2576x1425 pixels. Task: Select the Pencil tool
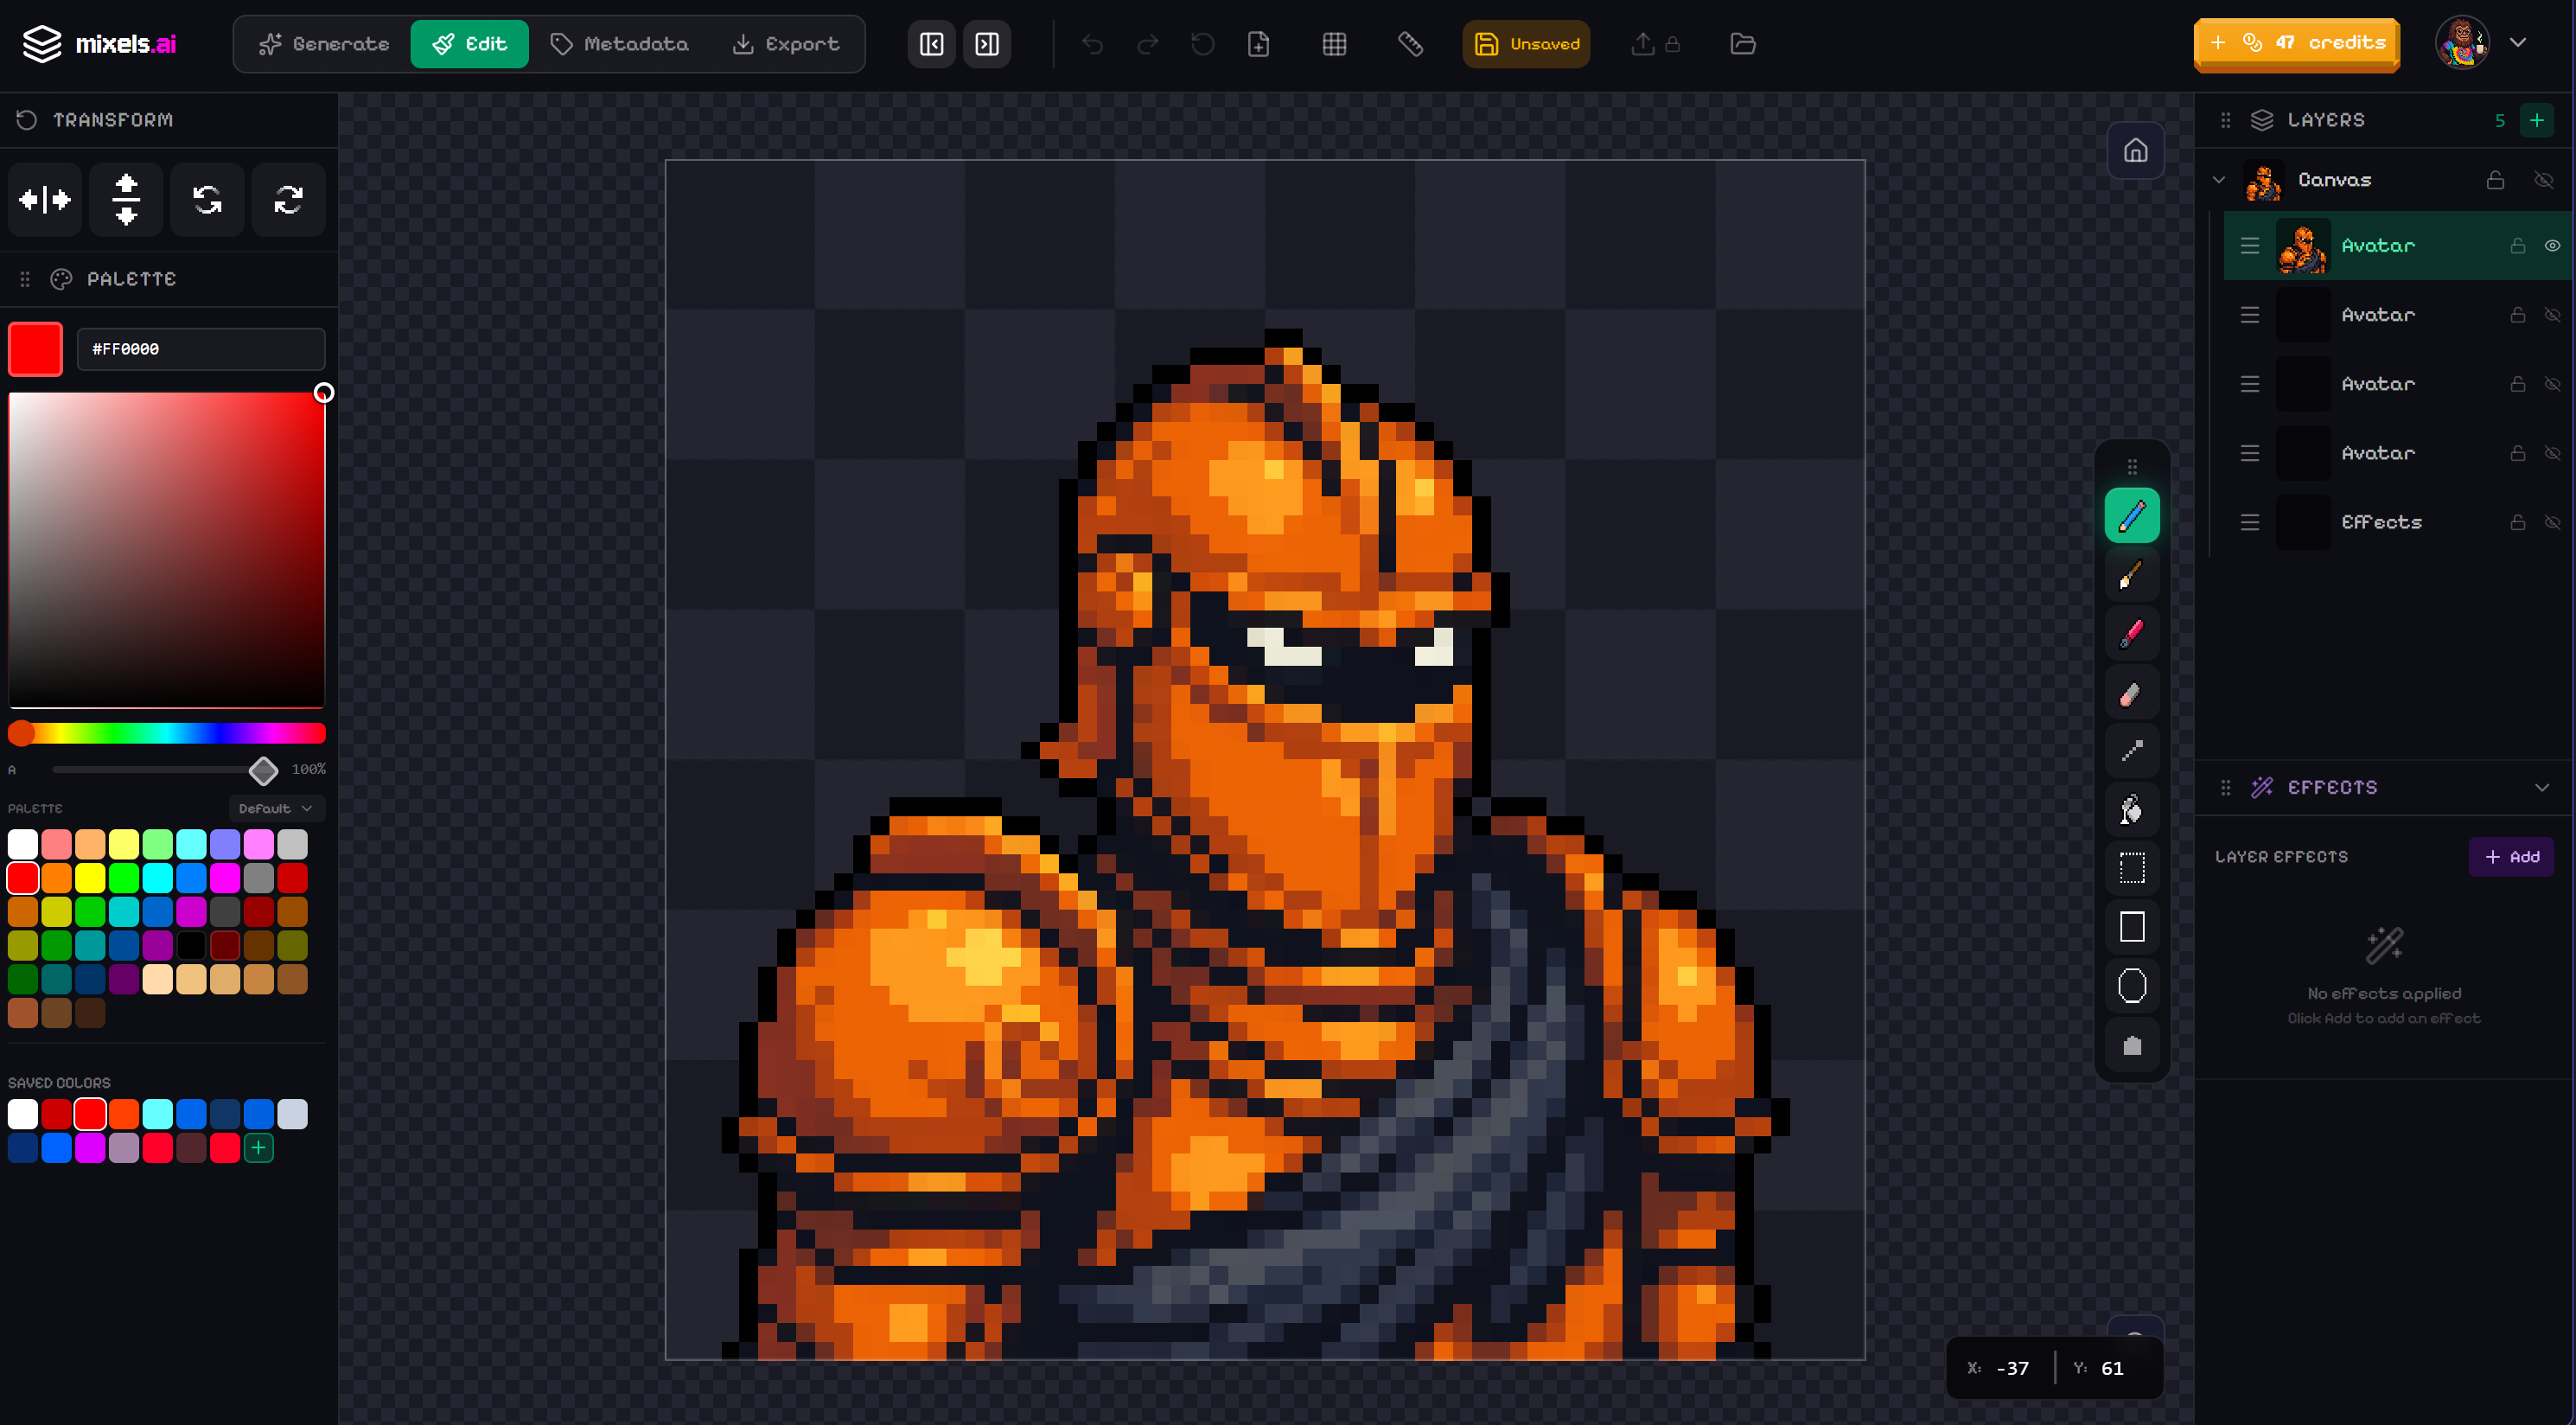tap(2132, 515)
